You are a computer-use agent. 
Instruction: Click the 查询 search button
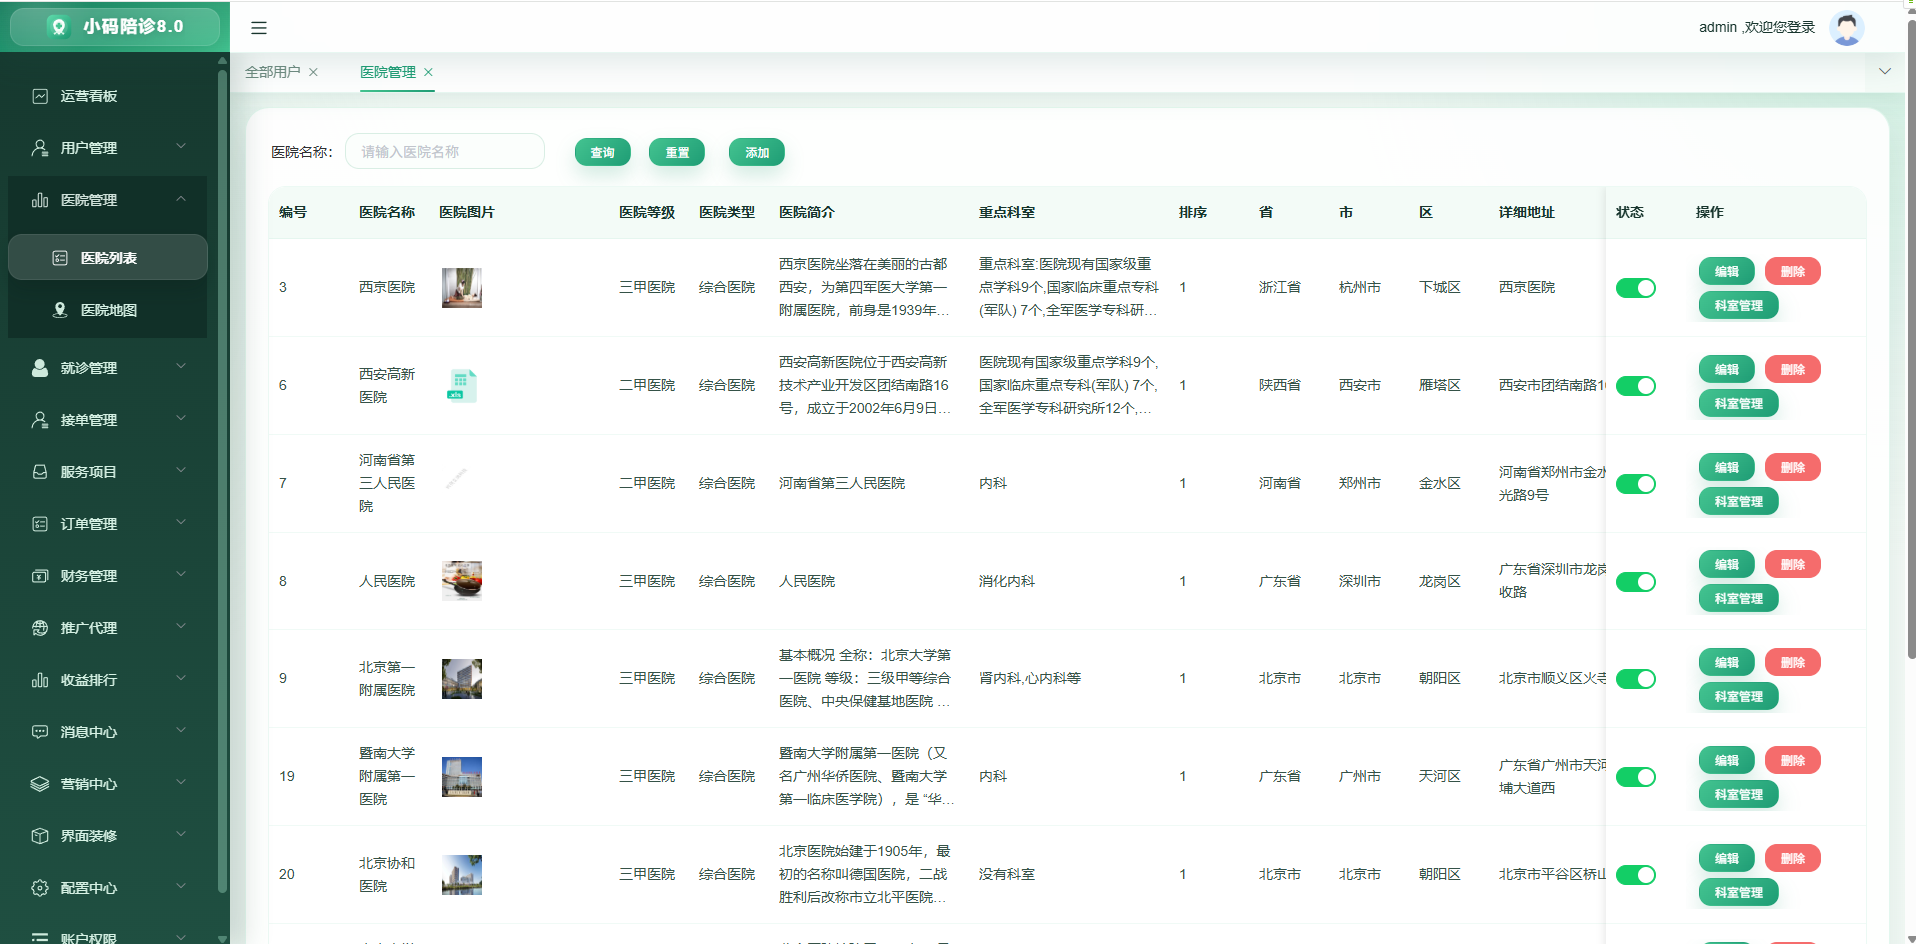point(603,152)
